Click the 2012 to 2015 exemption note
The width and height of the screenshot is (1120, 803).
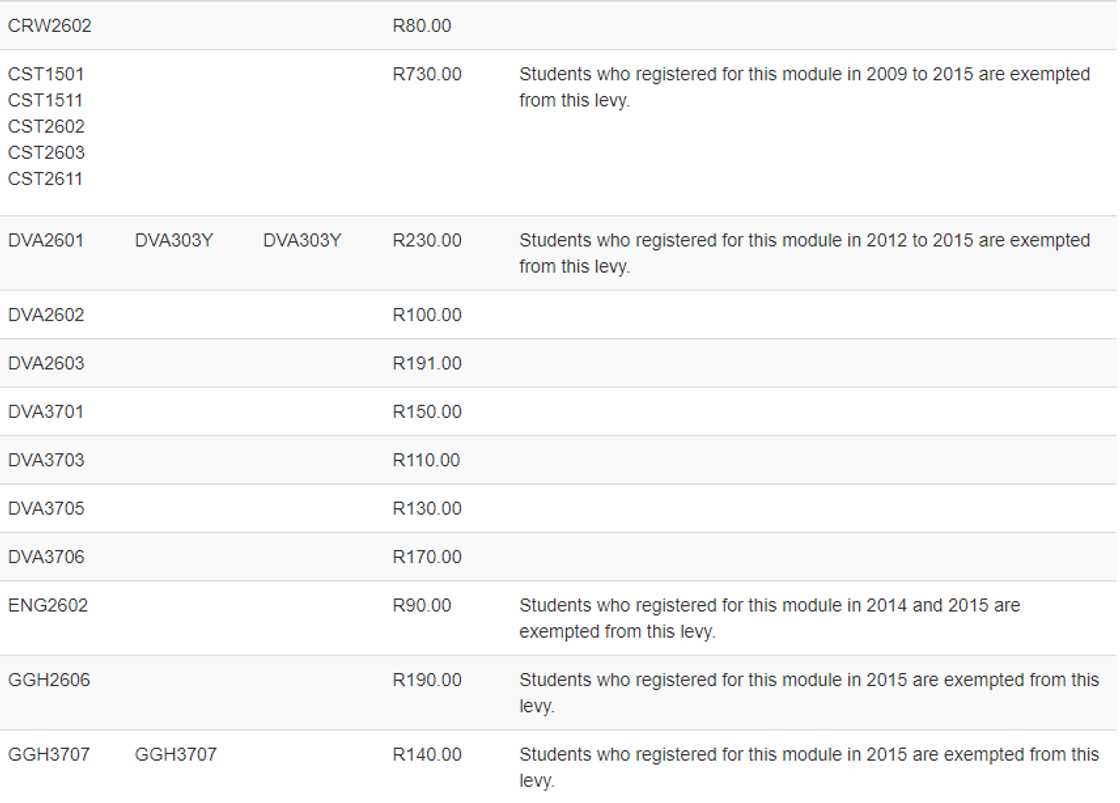pyautogui.click(x=804, y=253)
